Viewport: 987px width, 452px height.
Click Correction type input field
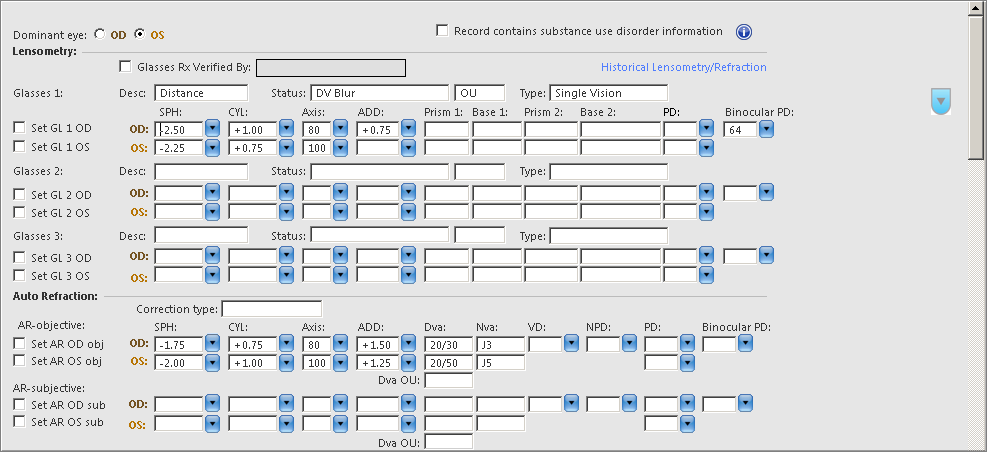click(271, 309)
